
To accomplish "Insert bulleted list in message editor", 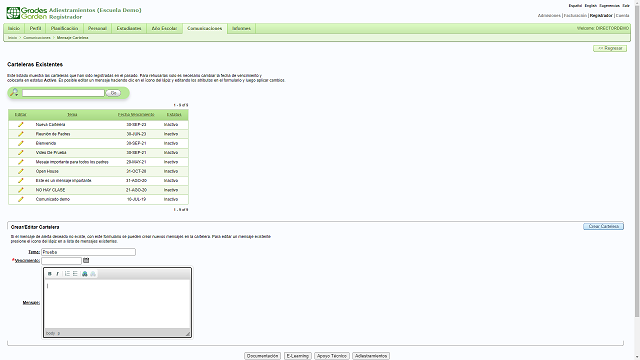I will pos(75,274).
